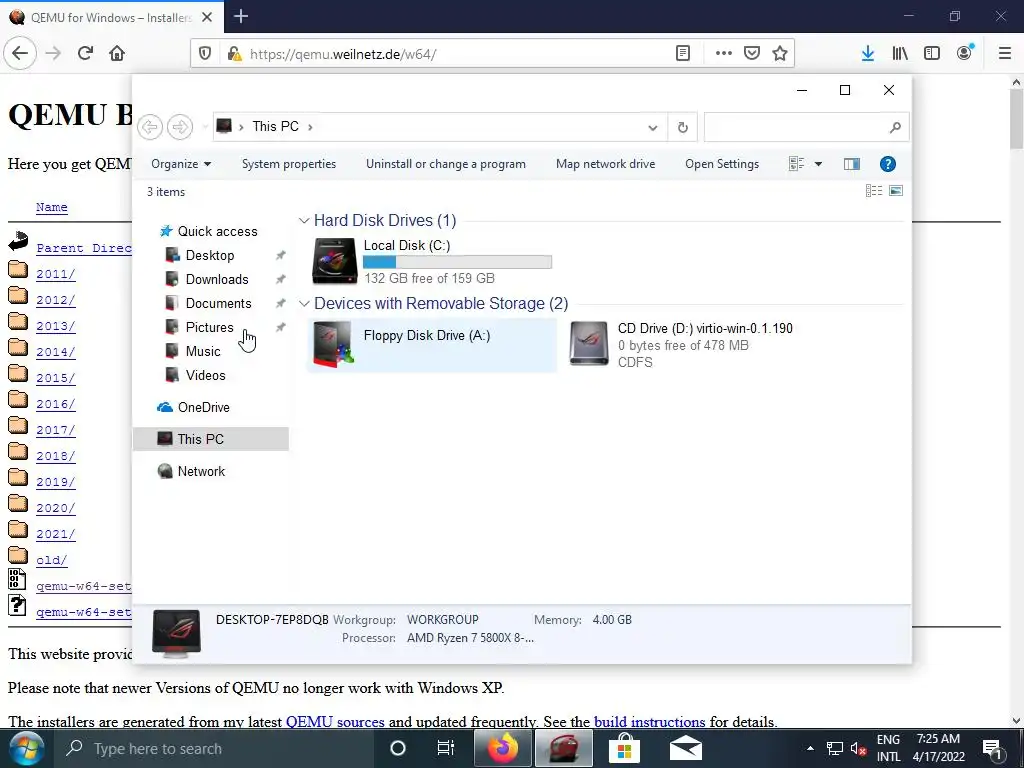Image resolution: width=1024 pixels, height=768 pixels.
Task: Click chevron after This PC in address bar
Action: tap(310, 127)
